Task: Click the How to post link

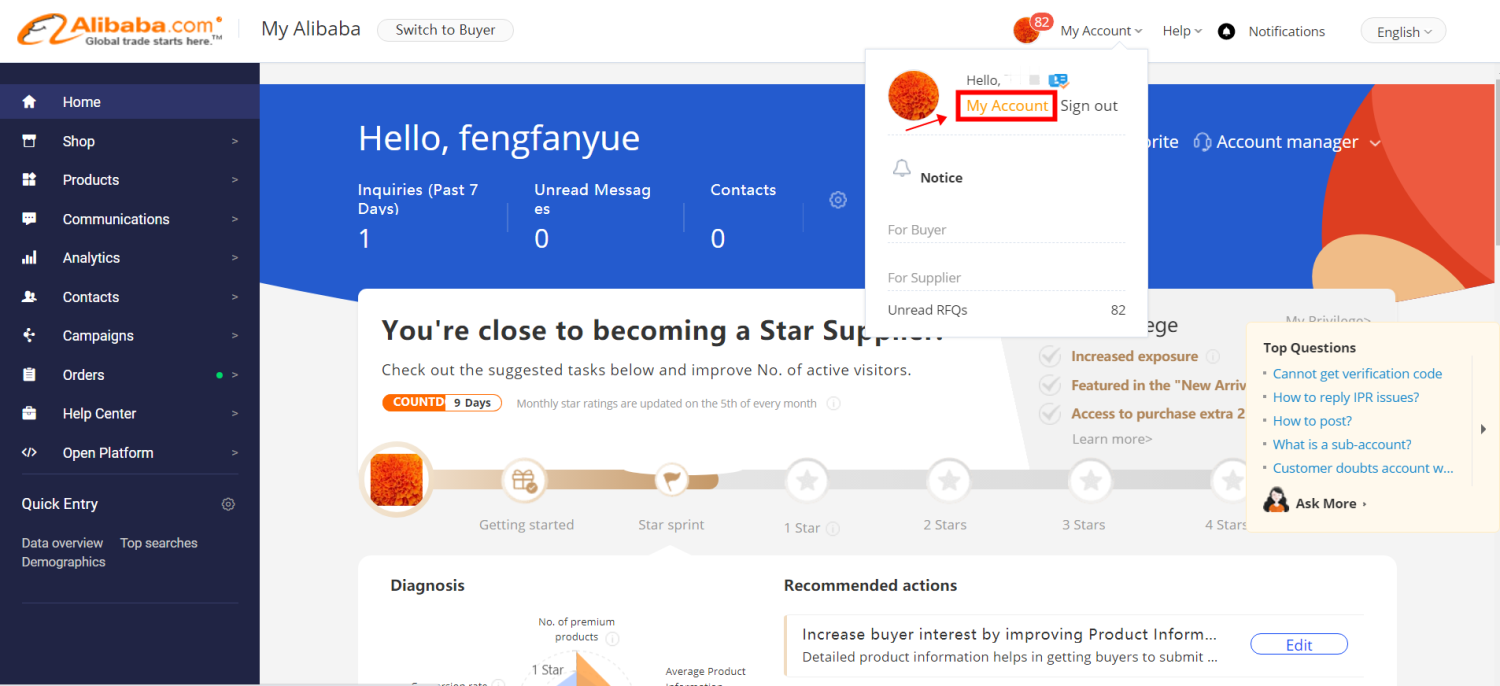Action: click(x=1312, y=421)
